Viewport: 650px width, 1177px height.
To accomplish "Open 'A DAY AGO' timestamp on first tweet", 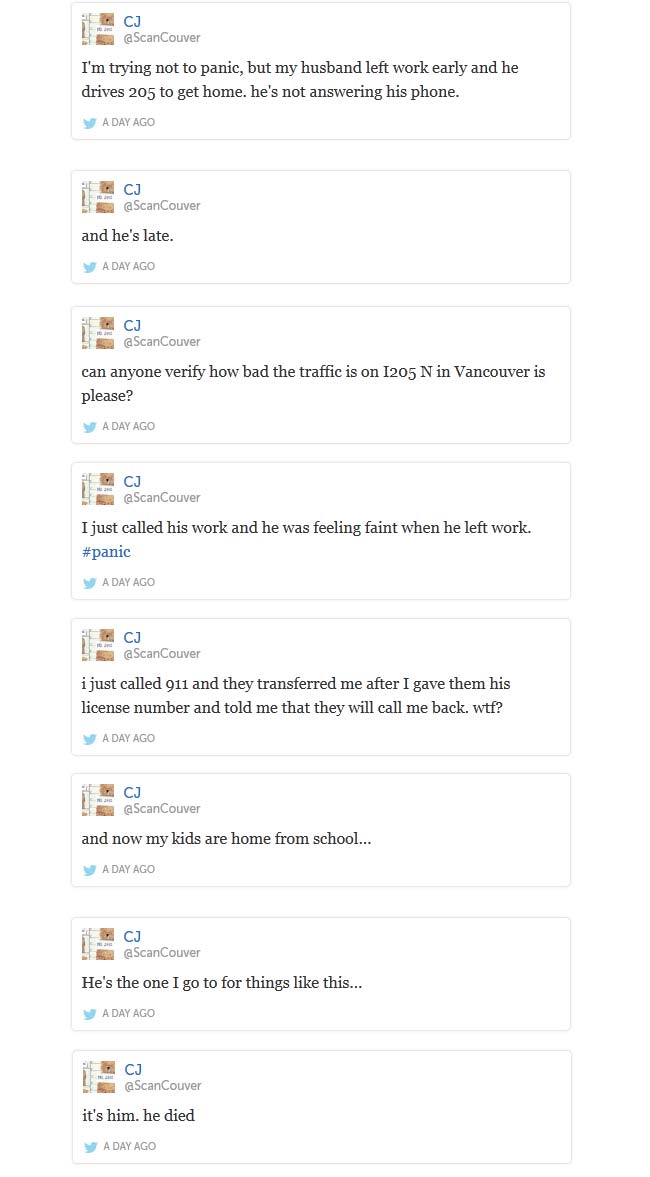I will click(x=128, y=123).
